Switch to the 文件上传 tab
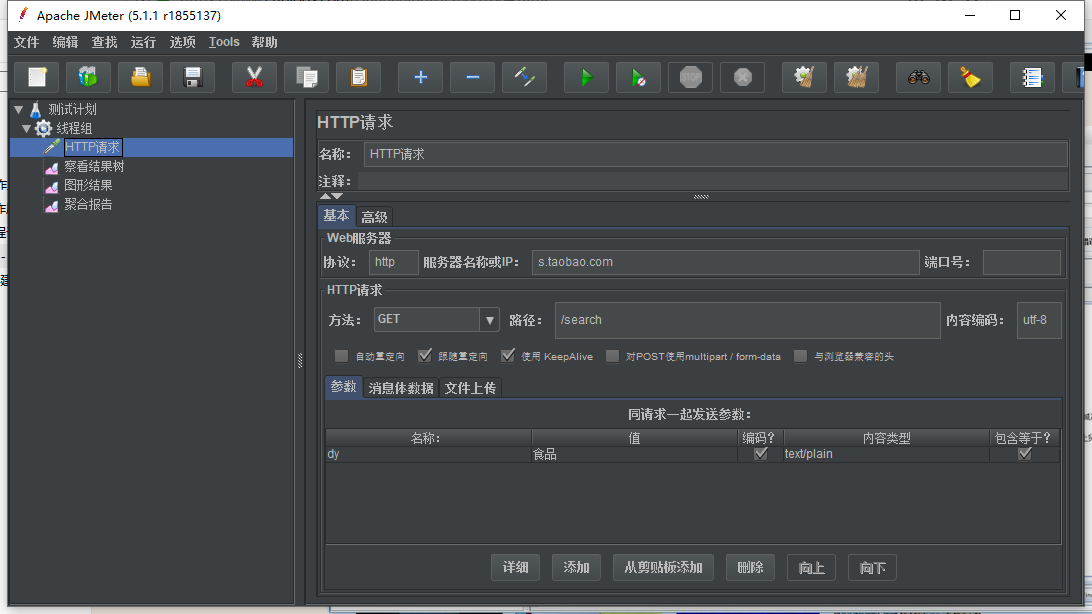 click(470, 388)
